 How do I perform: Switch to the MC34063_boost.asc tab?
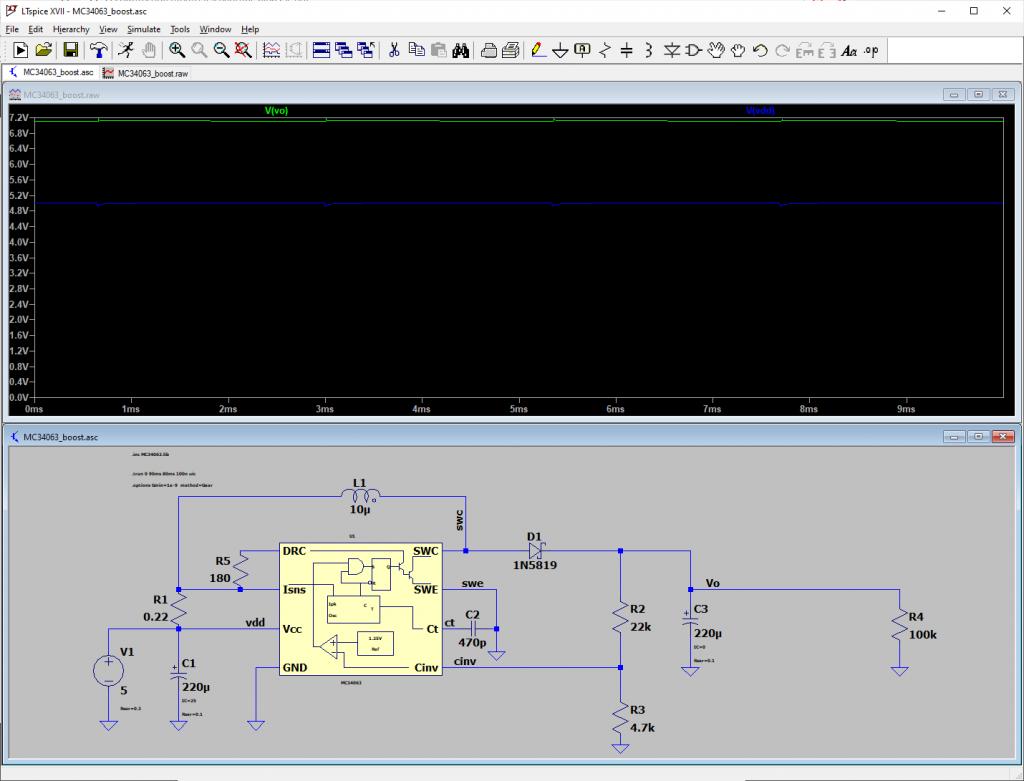pos(52,72)
